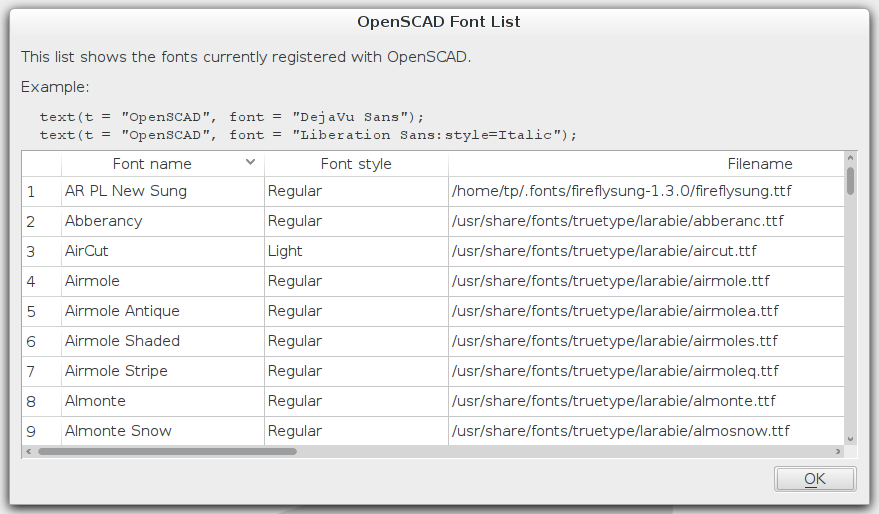Click the aircut.ttf filename cell

646,252
